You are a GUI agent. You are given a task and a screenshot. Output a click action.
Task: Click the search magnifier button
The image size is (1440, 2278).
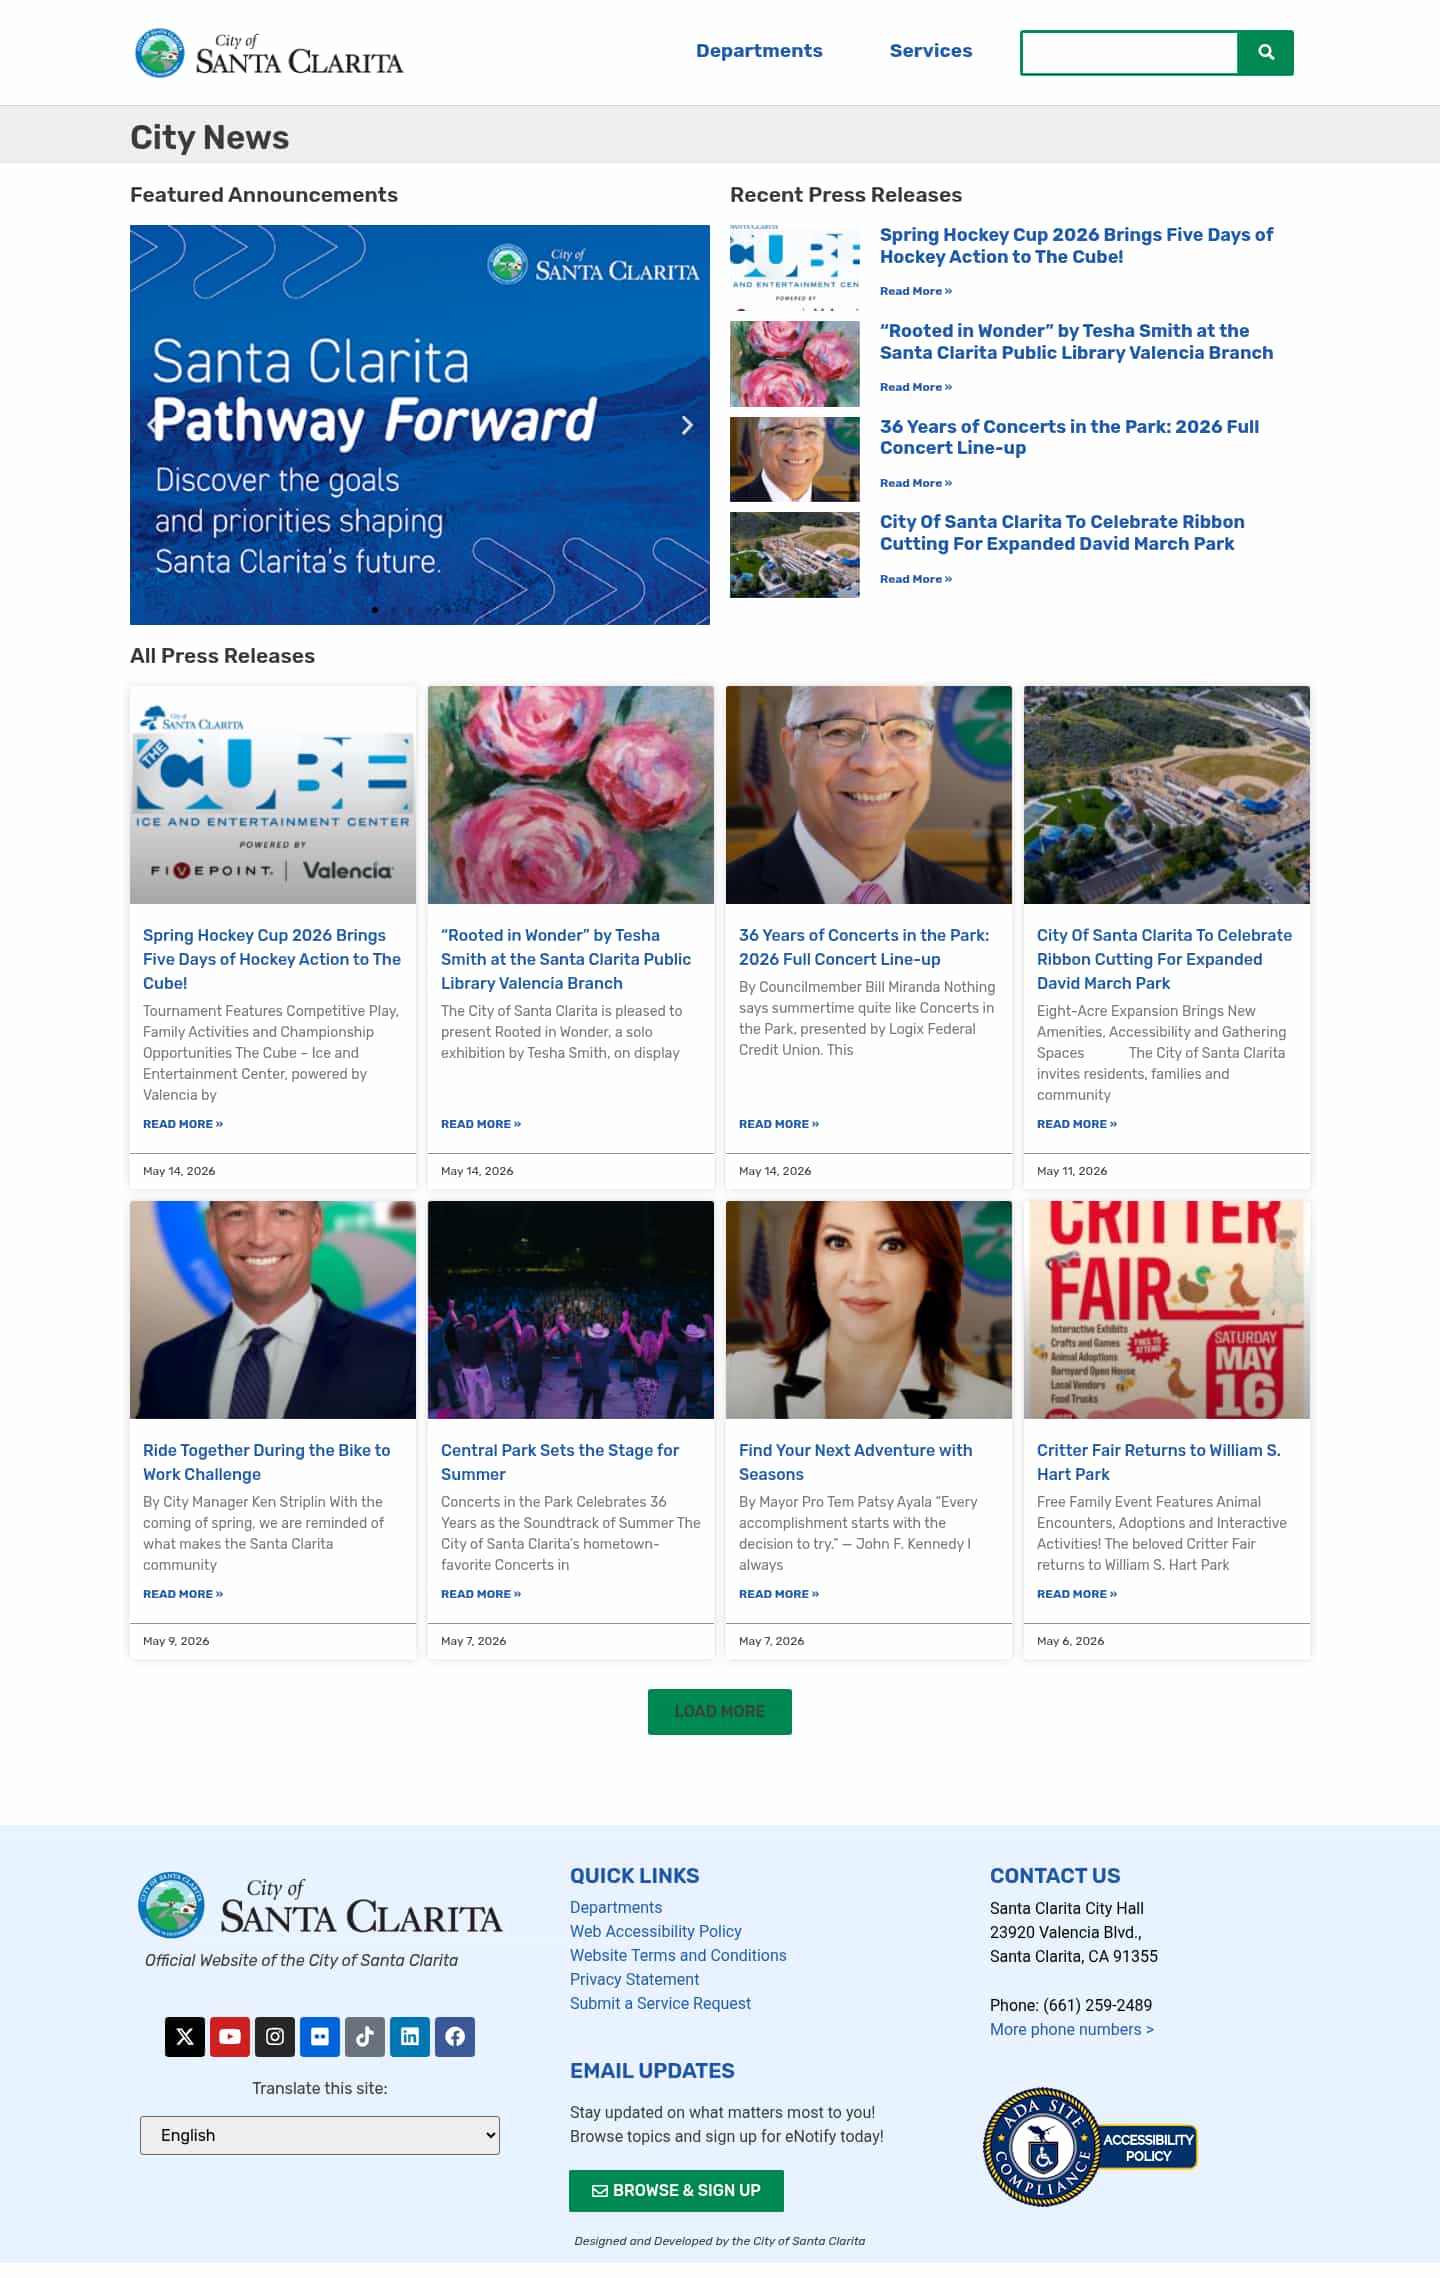click(x=1265, y=52)
